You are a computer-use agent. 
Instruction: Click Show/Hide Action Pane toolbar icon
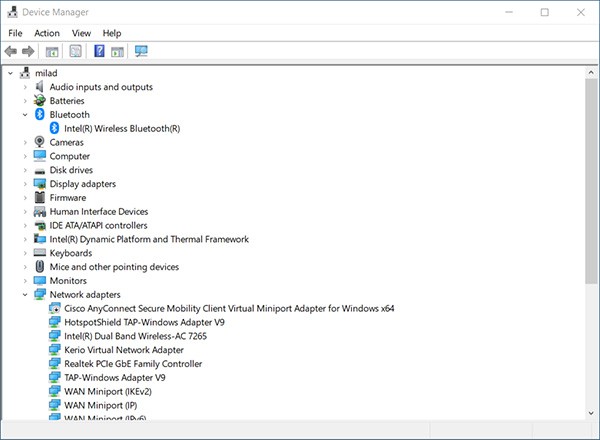[x=117, y=51]
